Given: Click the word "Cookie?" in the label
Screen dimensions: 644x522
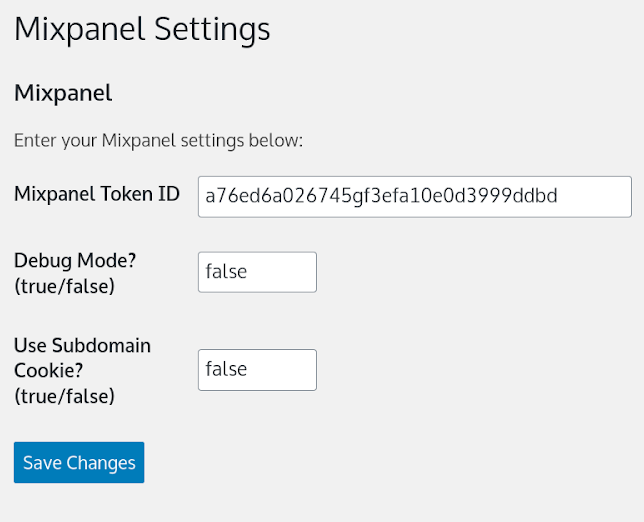Looking at the screenshot, I should (x=48, y=371).
